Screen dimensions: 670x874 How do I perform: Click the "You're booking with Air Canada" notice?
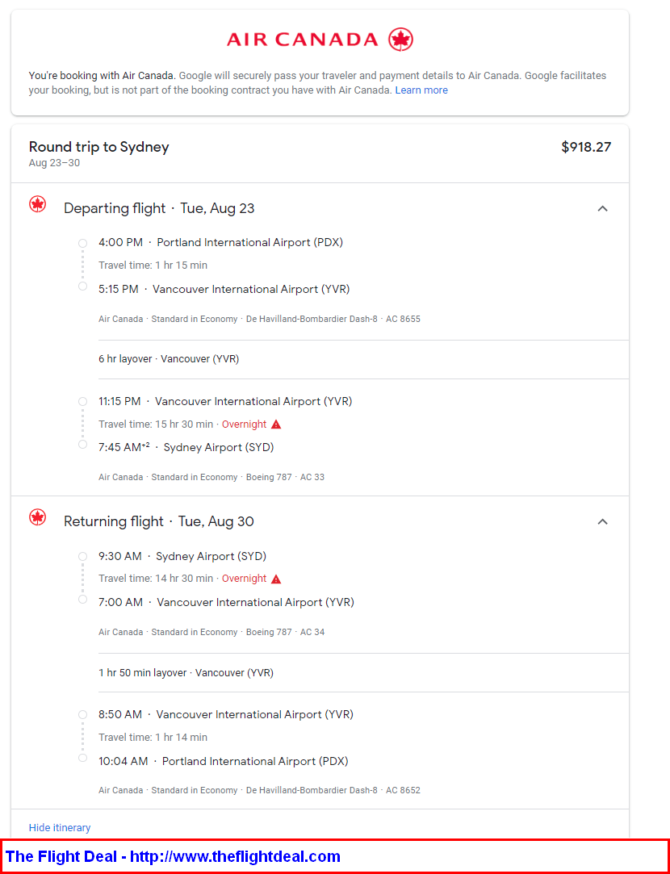(317, 82)
